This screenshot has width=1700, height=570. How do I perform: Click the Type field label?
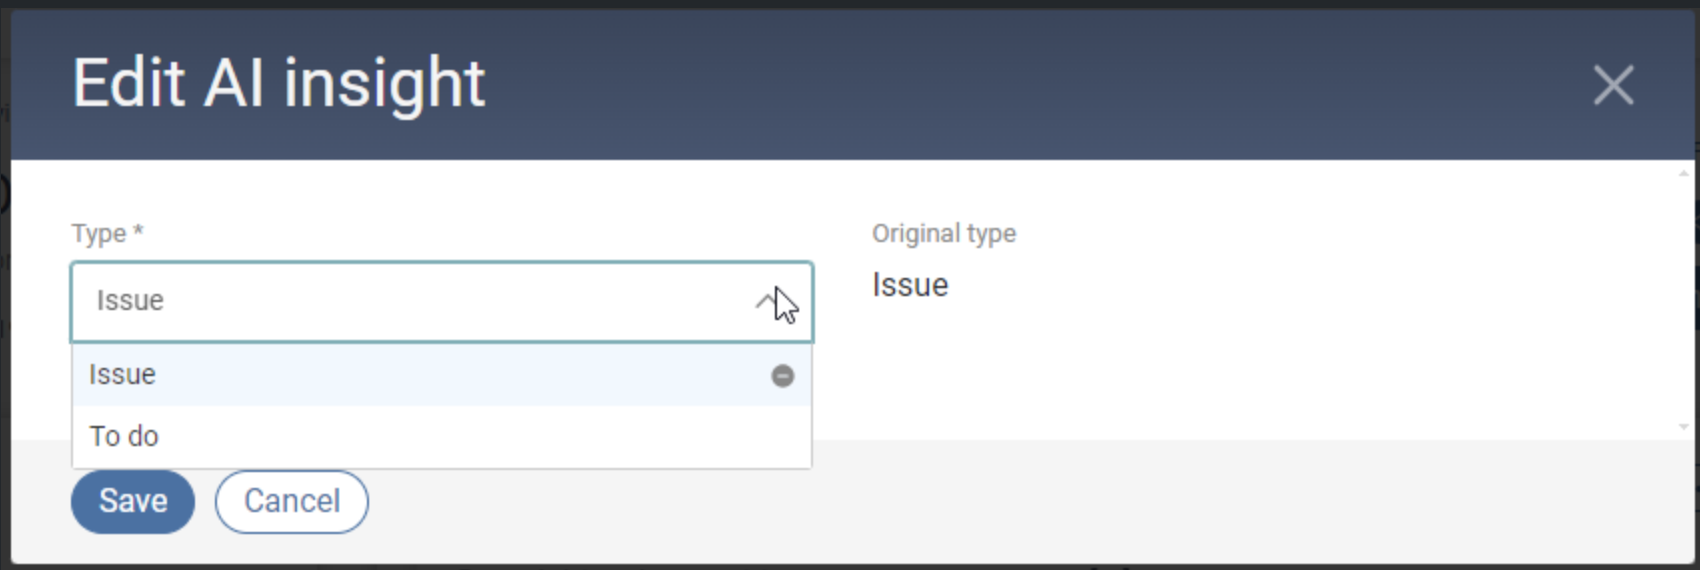click(x=99, y=234)
